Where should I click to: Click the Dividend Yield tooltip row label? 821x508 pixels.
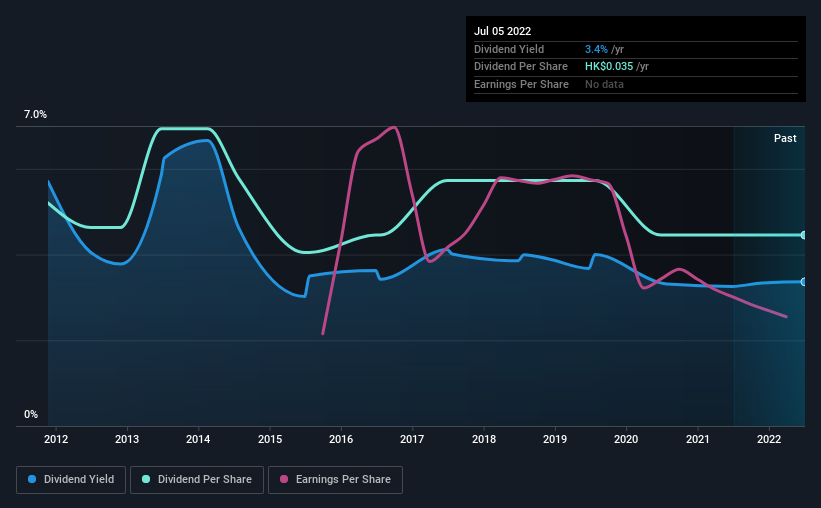click(509, 49)
